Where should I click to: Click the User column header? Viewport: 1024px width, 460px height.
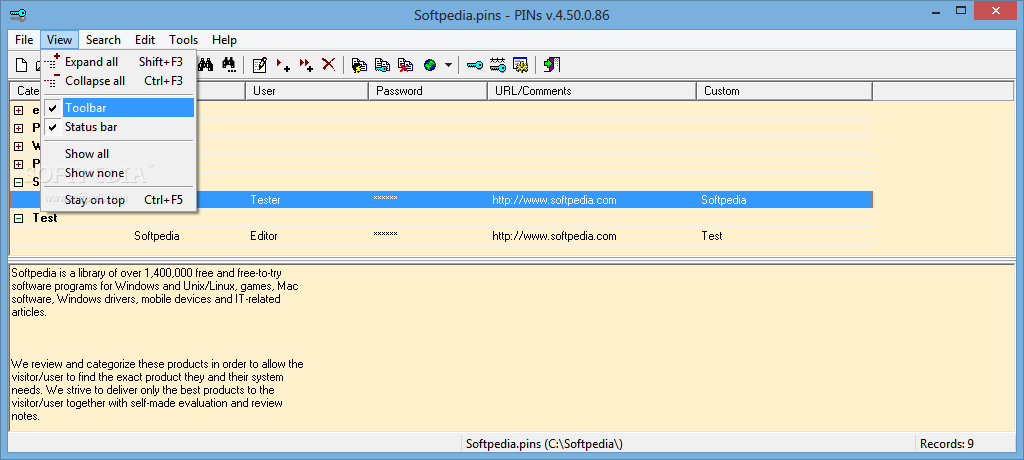[x=307, y=91]
